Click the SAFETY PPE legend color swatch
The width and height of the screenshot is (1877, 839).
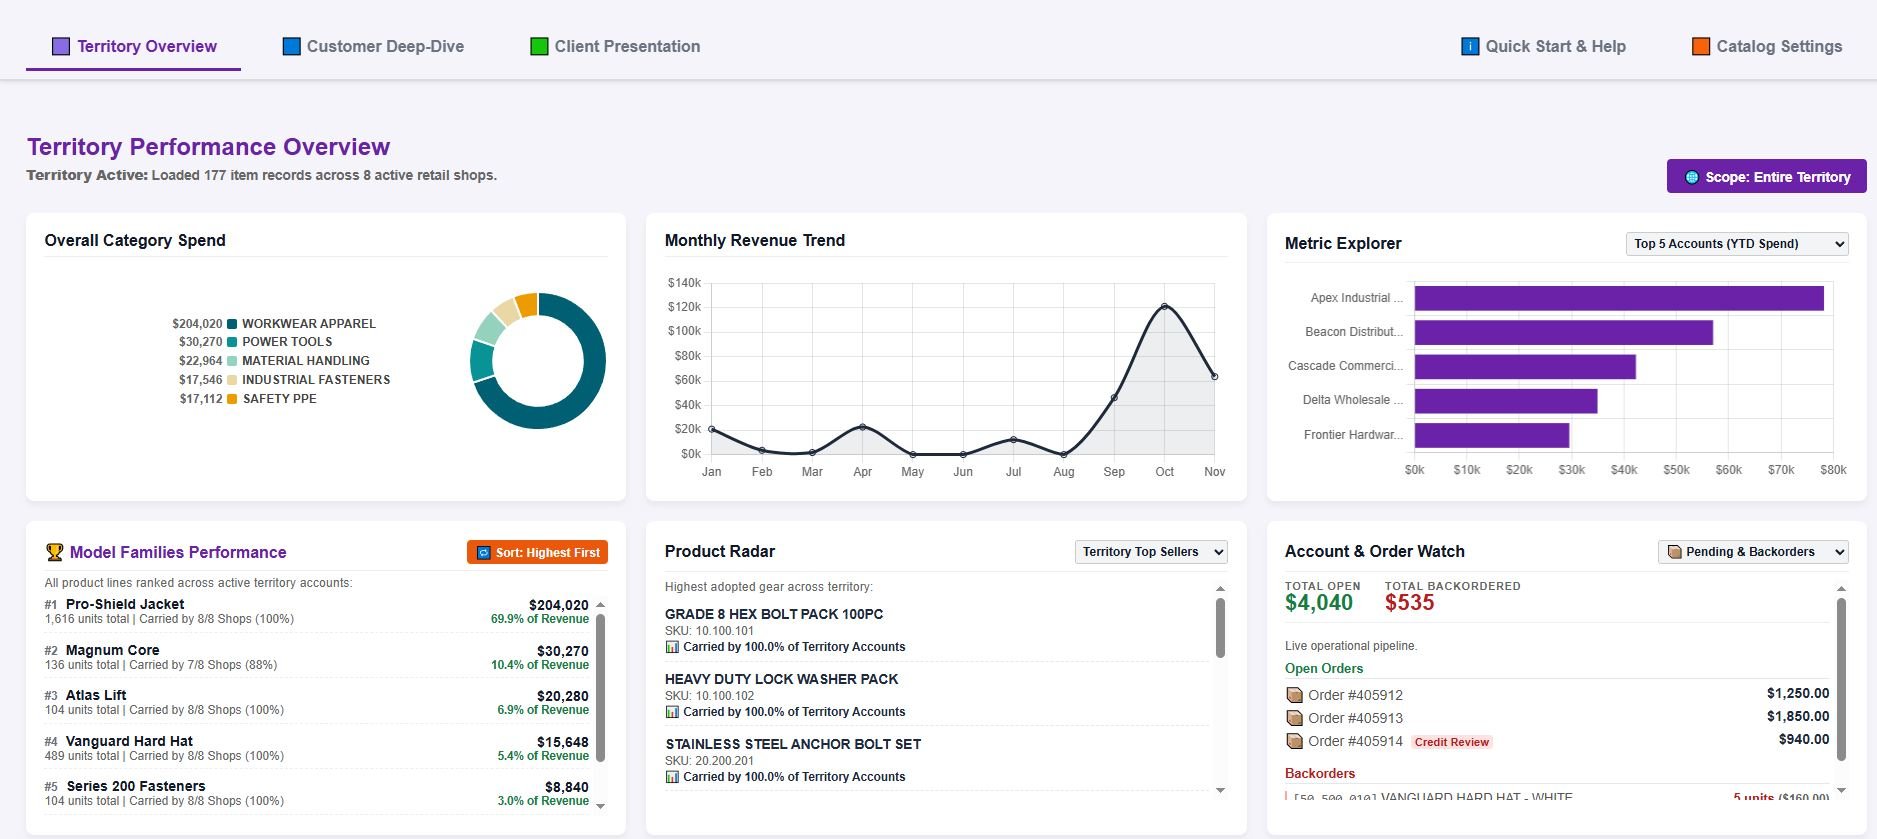[232, 399]
